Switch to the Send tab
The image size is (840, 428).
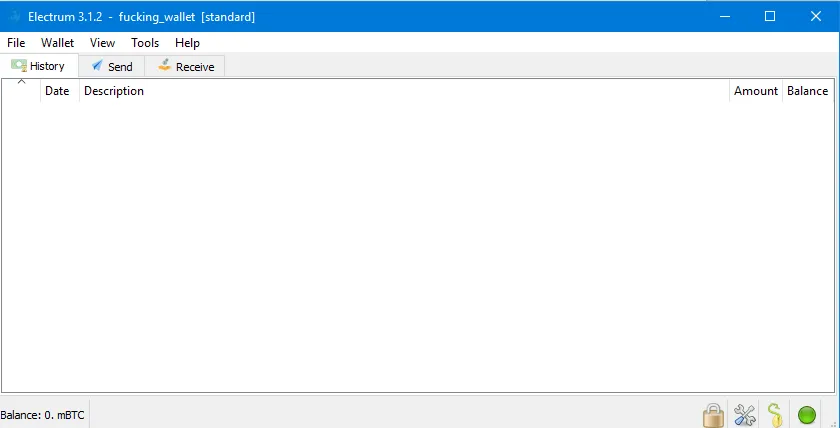point(111,67)
